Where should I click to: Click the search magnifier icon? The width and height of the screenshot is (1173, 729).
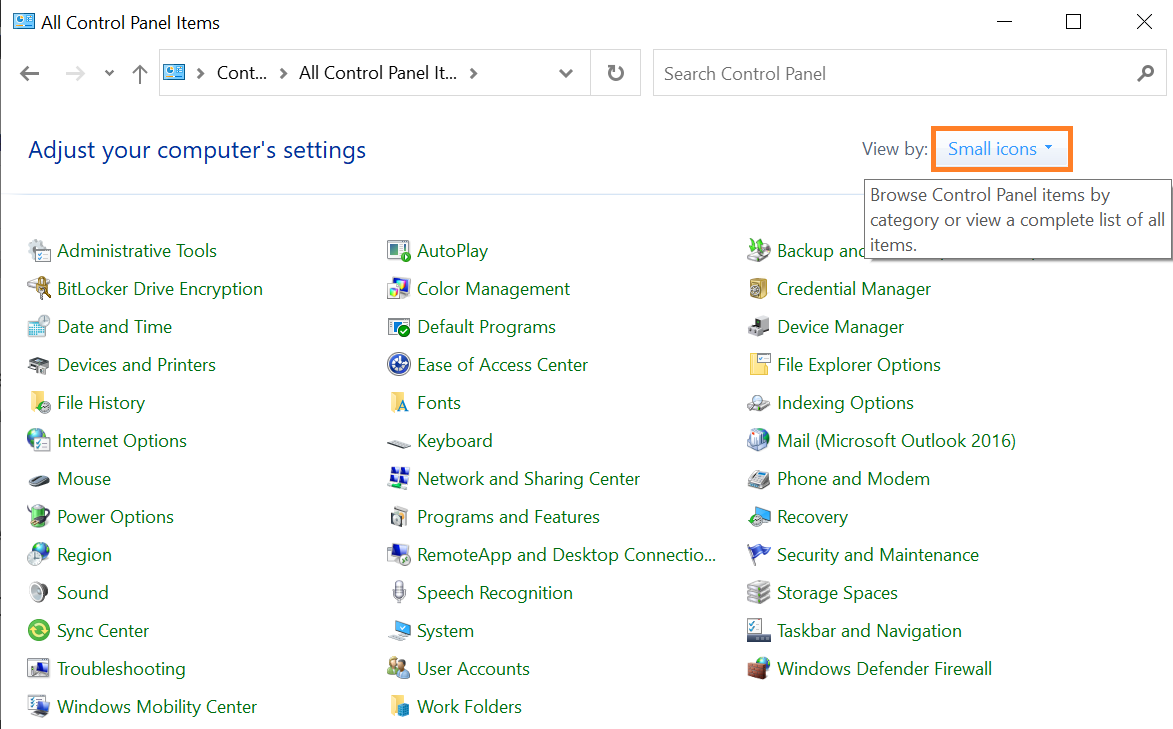1145,73
